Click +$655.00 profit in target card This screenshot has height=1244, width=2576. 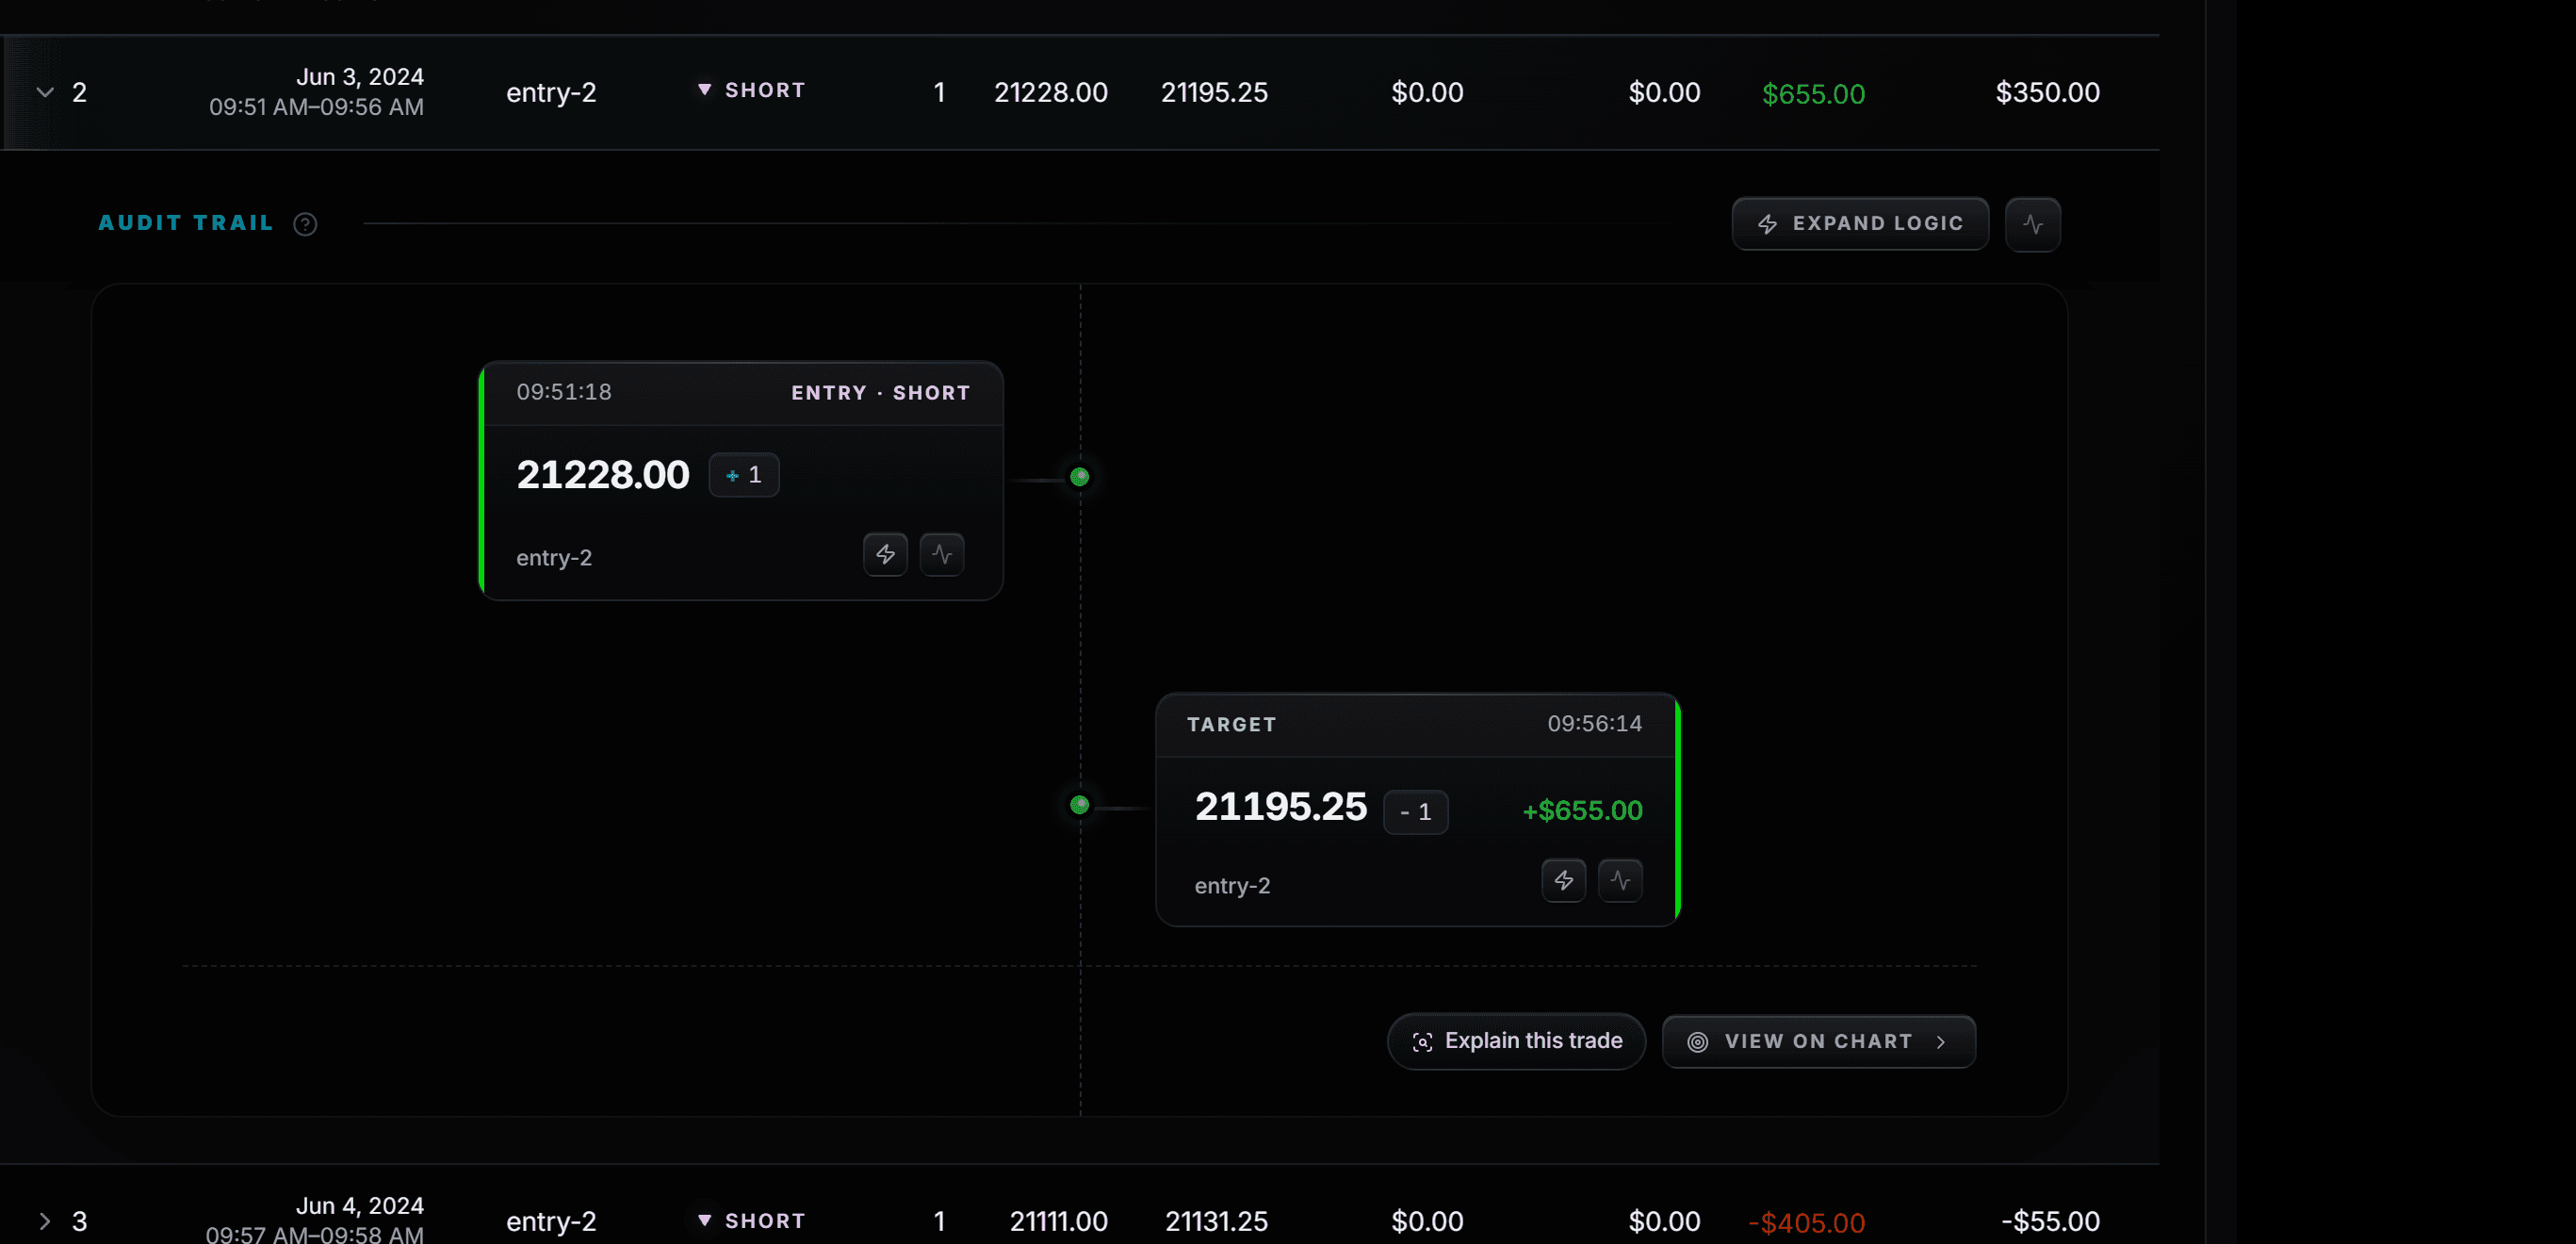tap(1582, 810)
